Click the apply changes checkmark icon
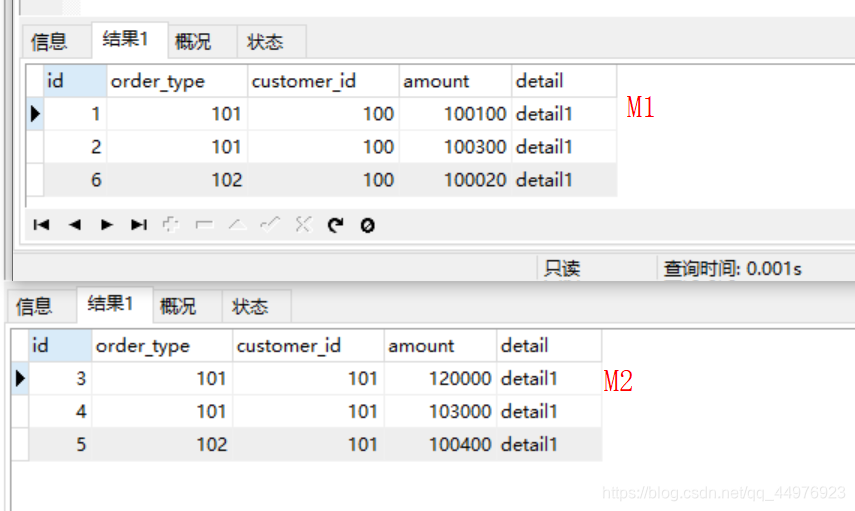 270,225
